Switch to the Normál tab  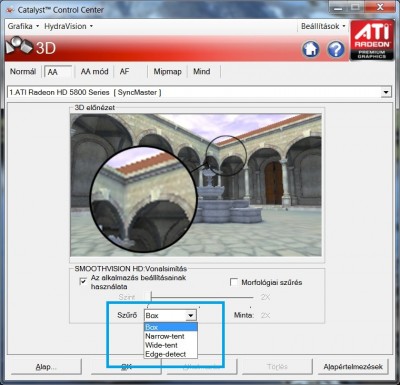[x=23, y=71]
